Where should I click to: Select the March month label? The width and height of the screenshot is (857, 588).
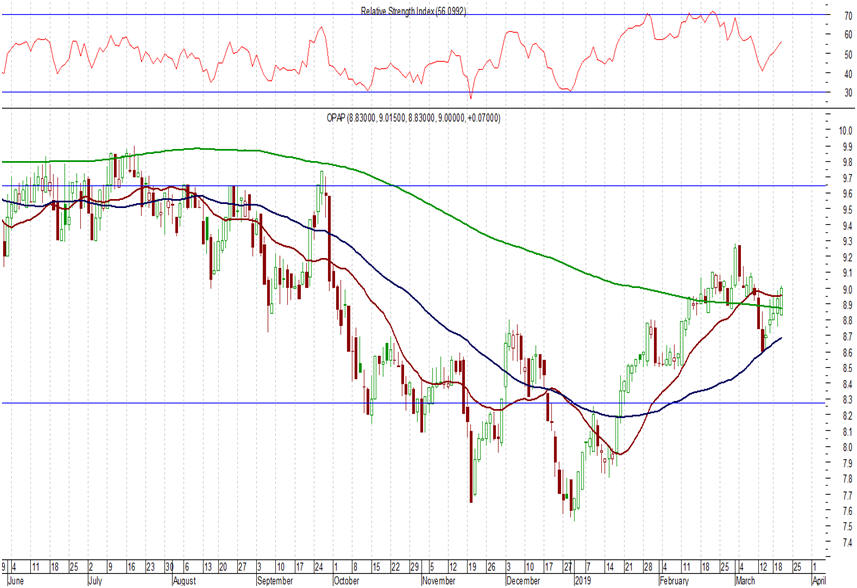(744, 580)
